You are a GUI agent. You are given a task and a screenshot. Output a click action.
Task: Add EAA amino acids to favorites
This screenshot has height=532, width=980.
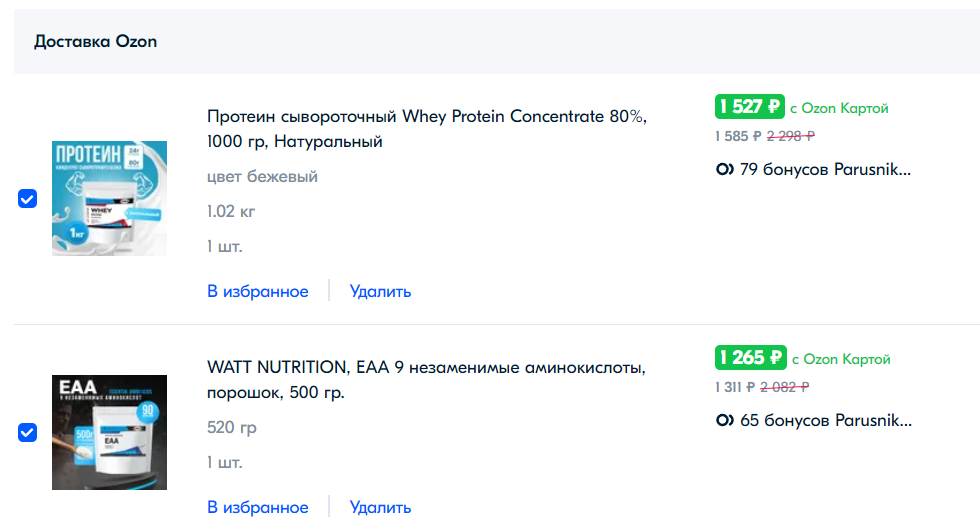(258, 507)
